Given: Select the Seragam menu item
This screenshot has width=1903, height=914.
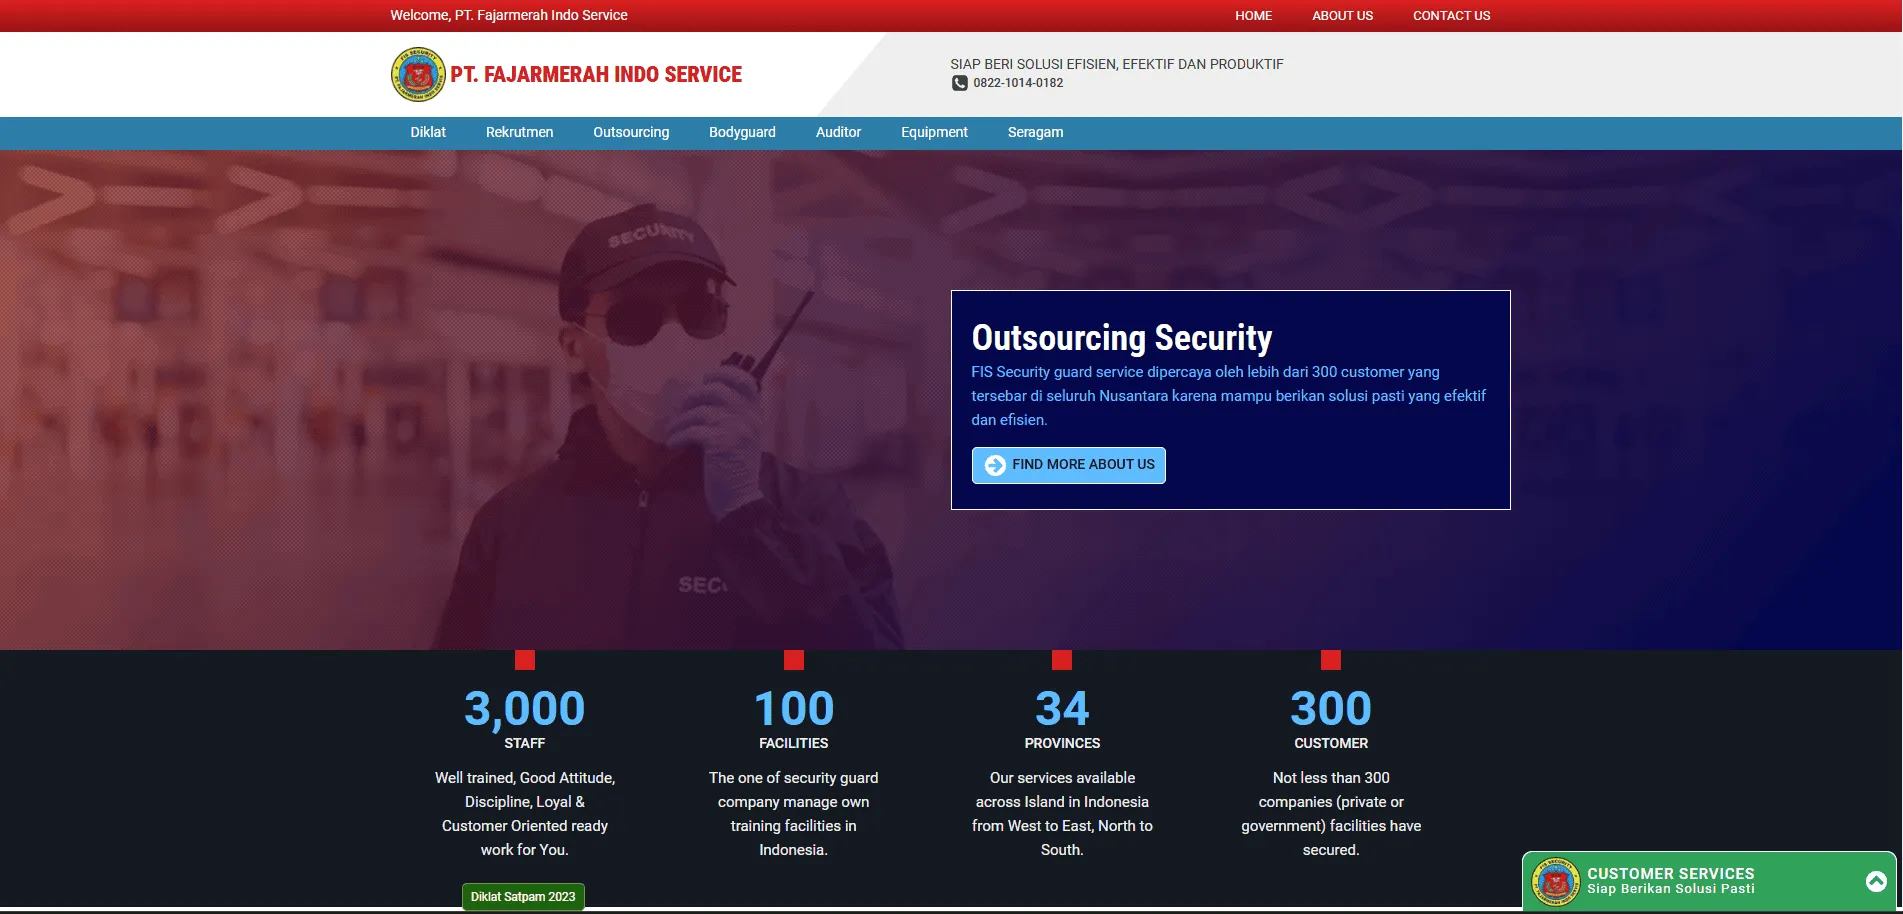Looking at the screenshot, I should 1035,133.
